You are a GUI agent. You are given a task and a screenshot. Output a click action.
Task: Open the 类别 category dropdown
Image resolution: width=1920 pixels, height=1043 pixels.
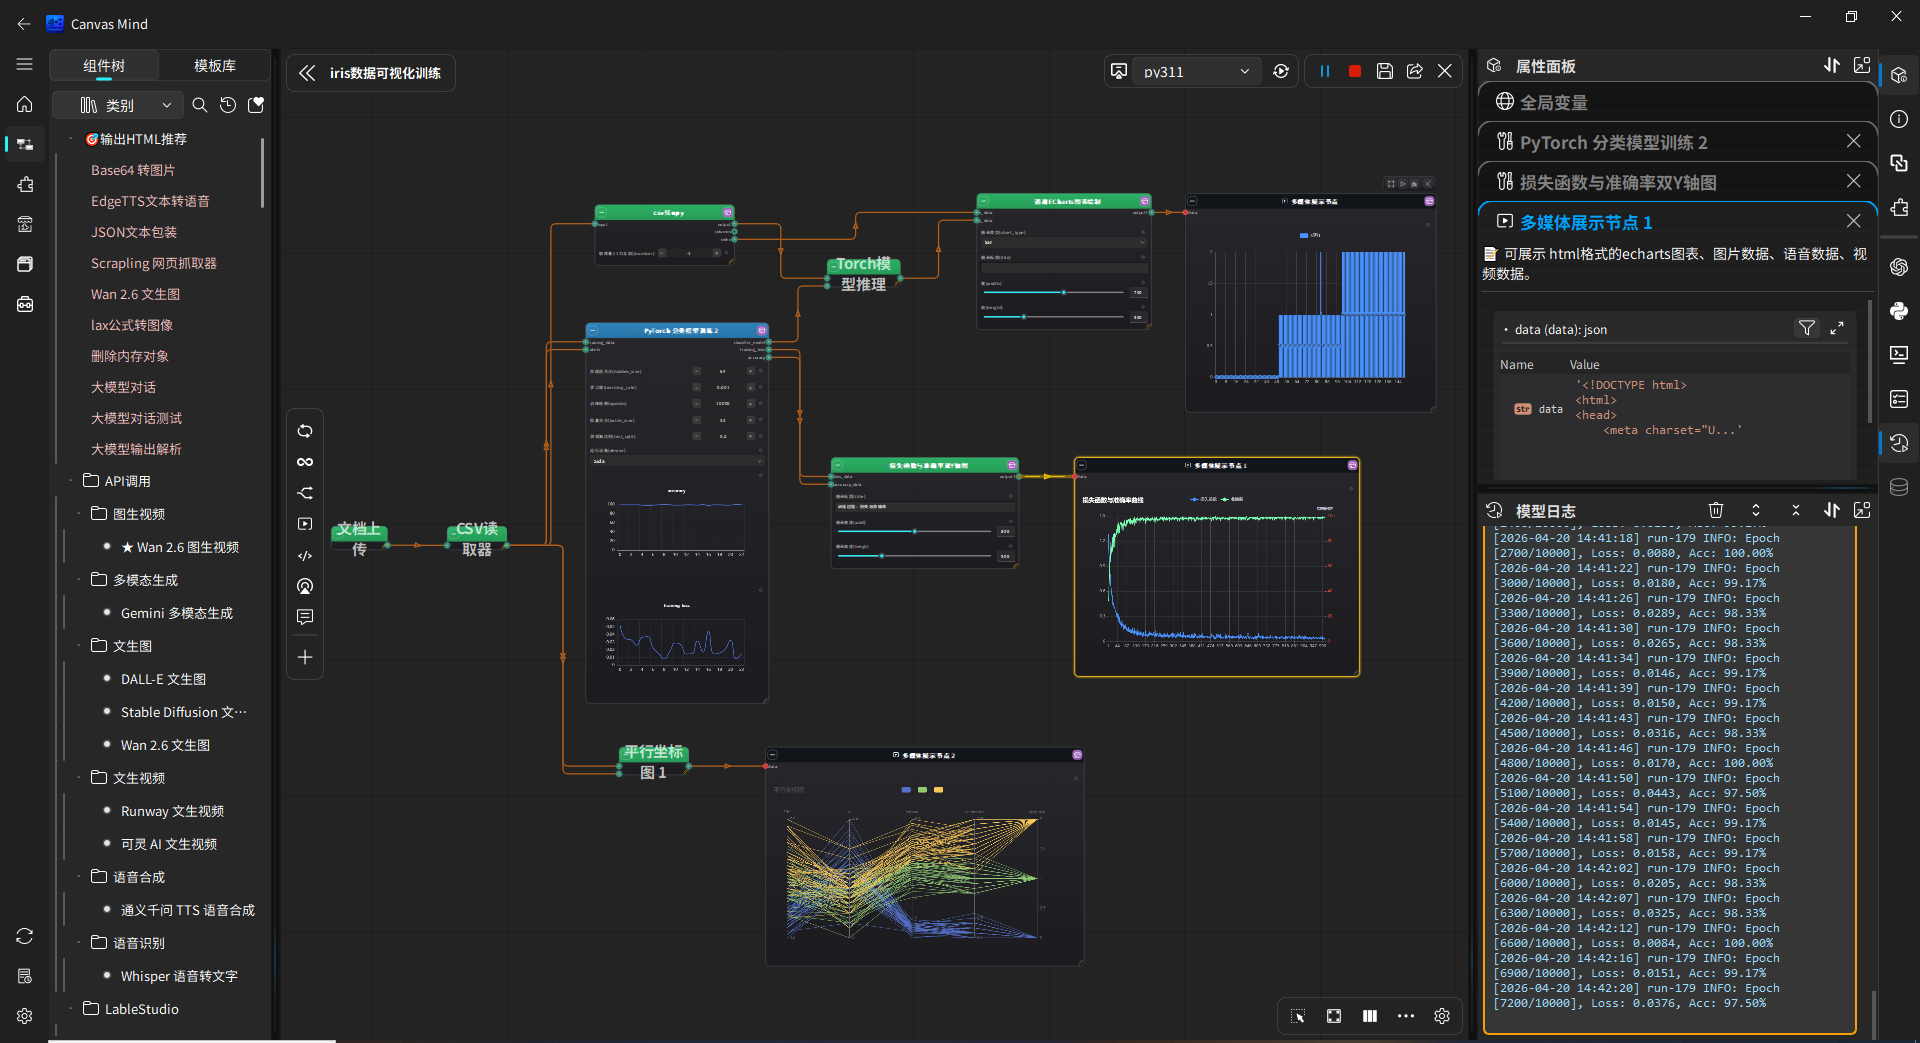[x=117, y=105]
